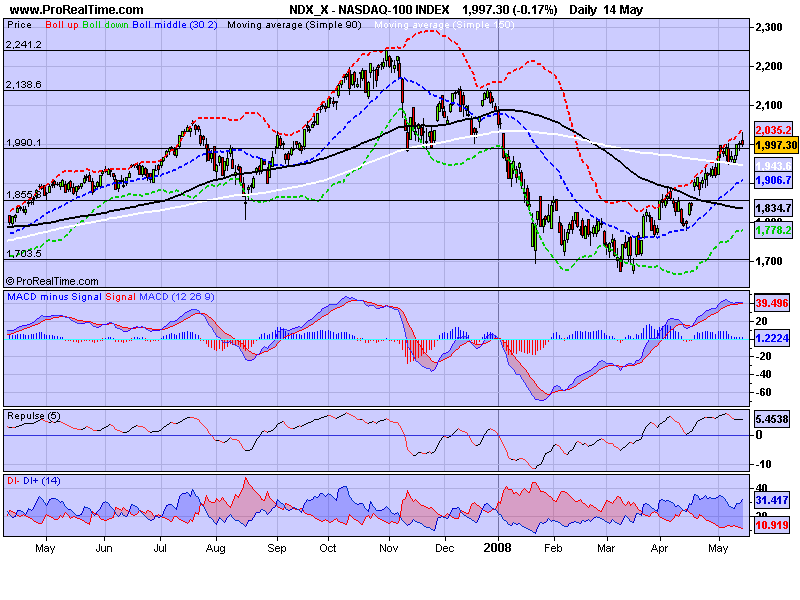Screen dimensions: 800x600
Task: Click the 1,700 price axis tick
Action: (x=769, y=261)
